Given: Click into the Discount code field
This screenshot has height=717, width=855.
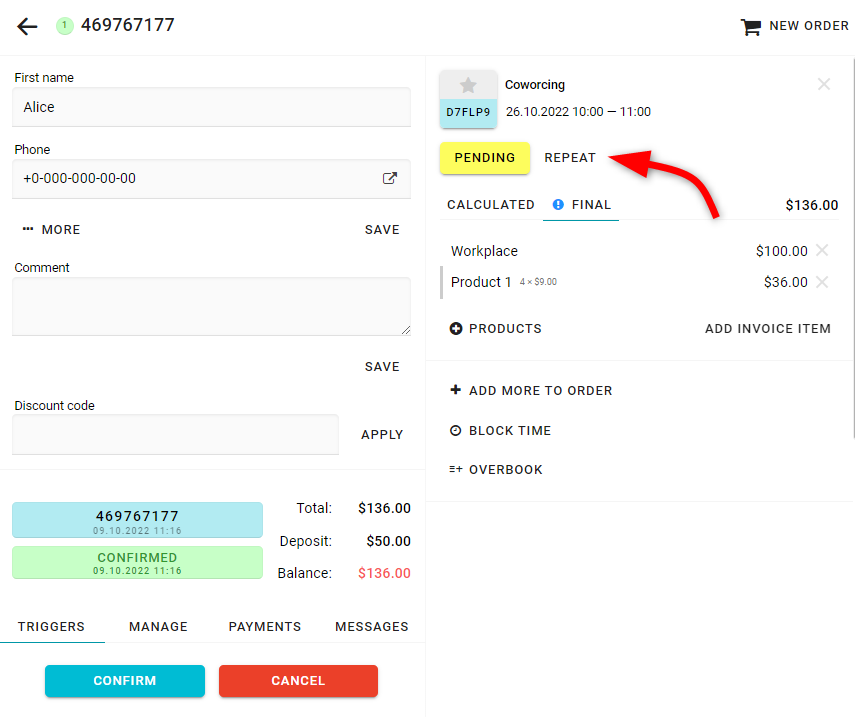Looking at the screenshot, I should click(x=176, y=435).
